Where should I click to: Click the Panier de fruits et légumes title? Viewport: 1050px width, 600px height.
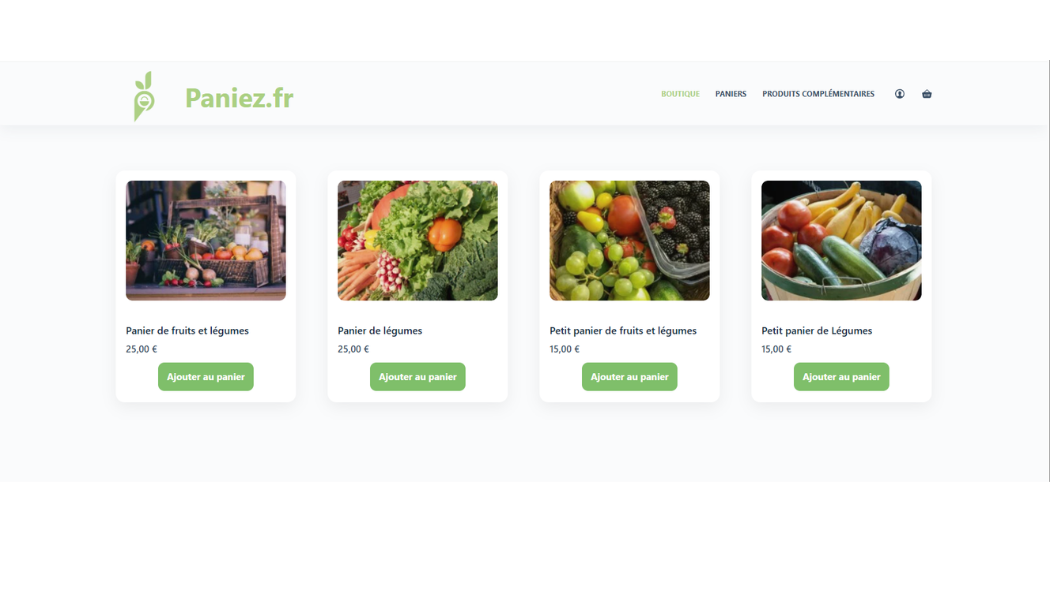(x=188, y=331)
